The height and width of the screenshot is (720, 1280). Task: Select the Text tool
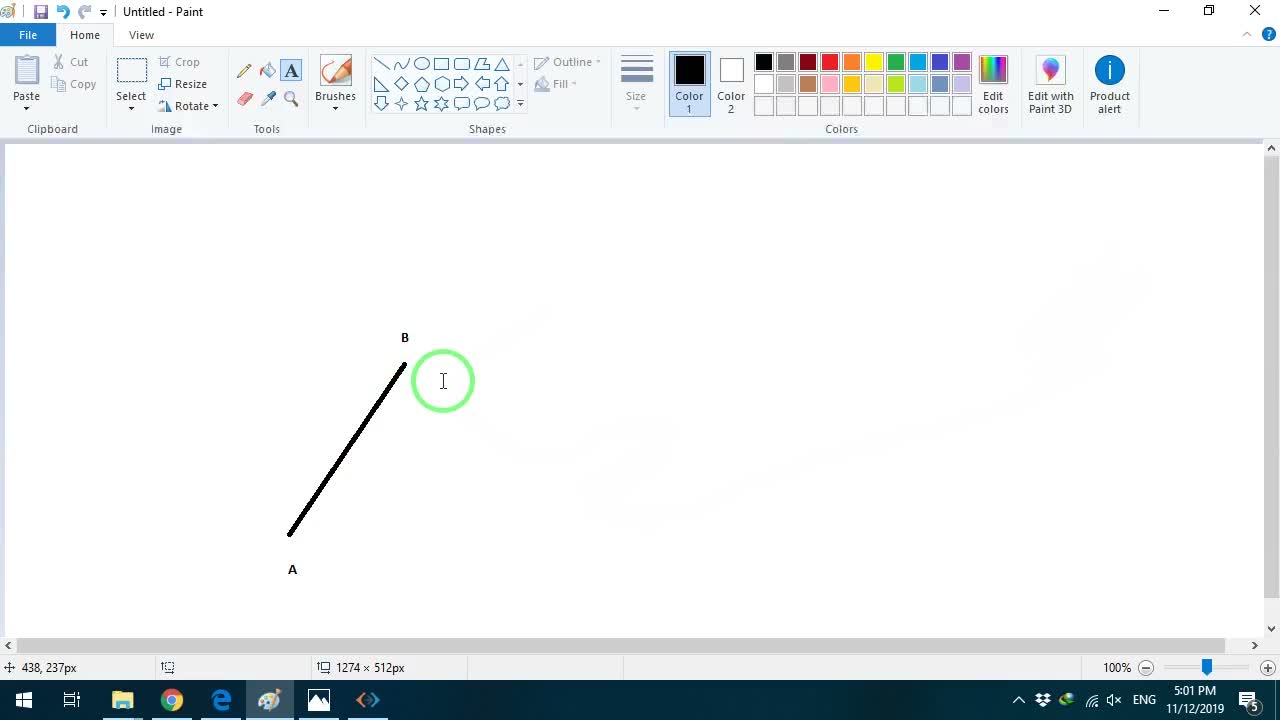pos(291,71)
